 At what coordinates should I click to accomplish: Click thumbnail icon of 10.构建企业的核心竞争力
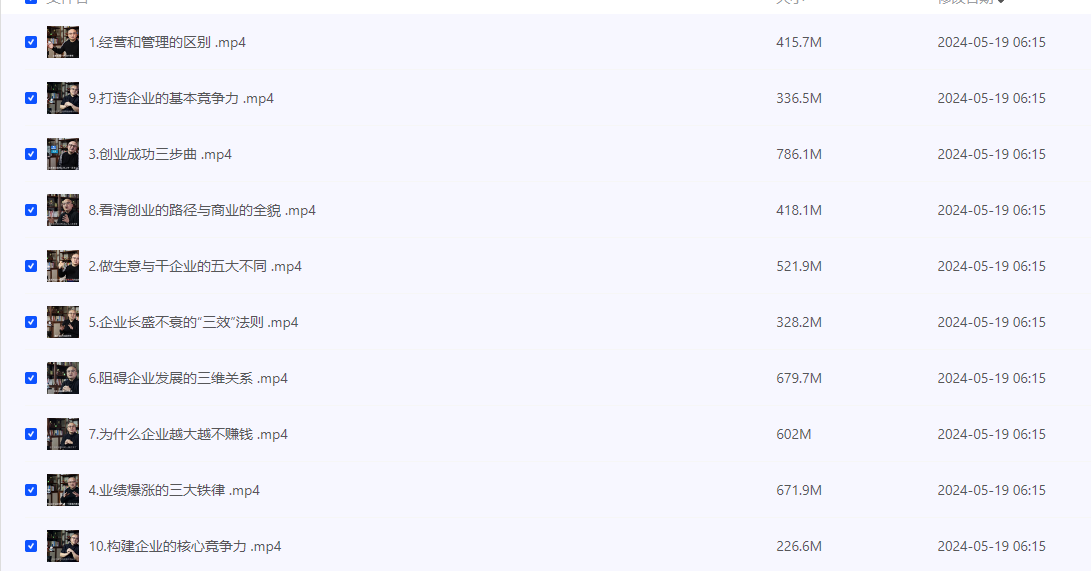(x=63, y=546)
